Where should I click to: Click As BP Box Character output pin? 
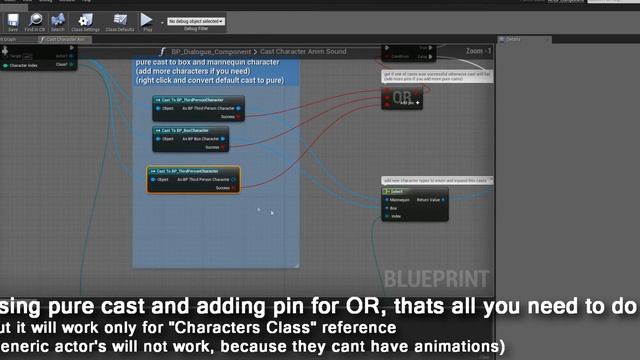pos(223,139)
